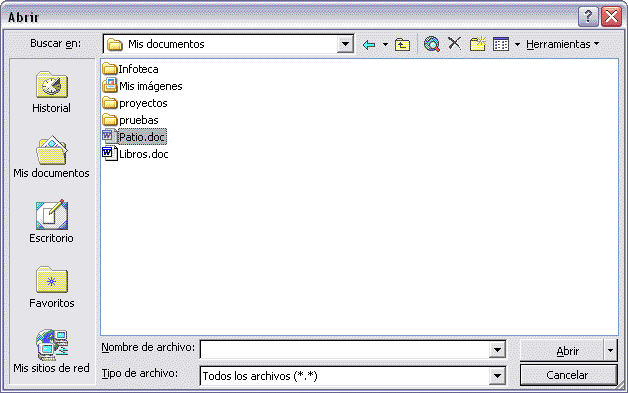628x393 pixels.
Task: Open Mis sitios de red shortcut
Action: click(x=51, y=351)
